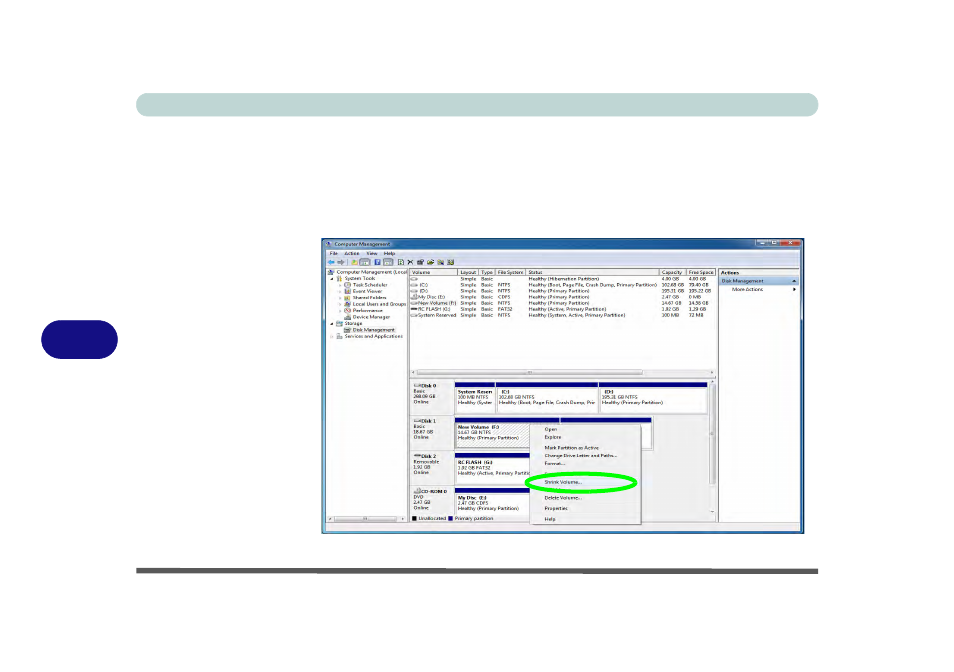
Task: Click the Back arrow toolbar icon
Action: pyautogui.click(x=331, y=262)
